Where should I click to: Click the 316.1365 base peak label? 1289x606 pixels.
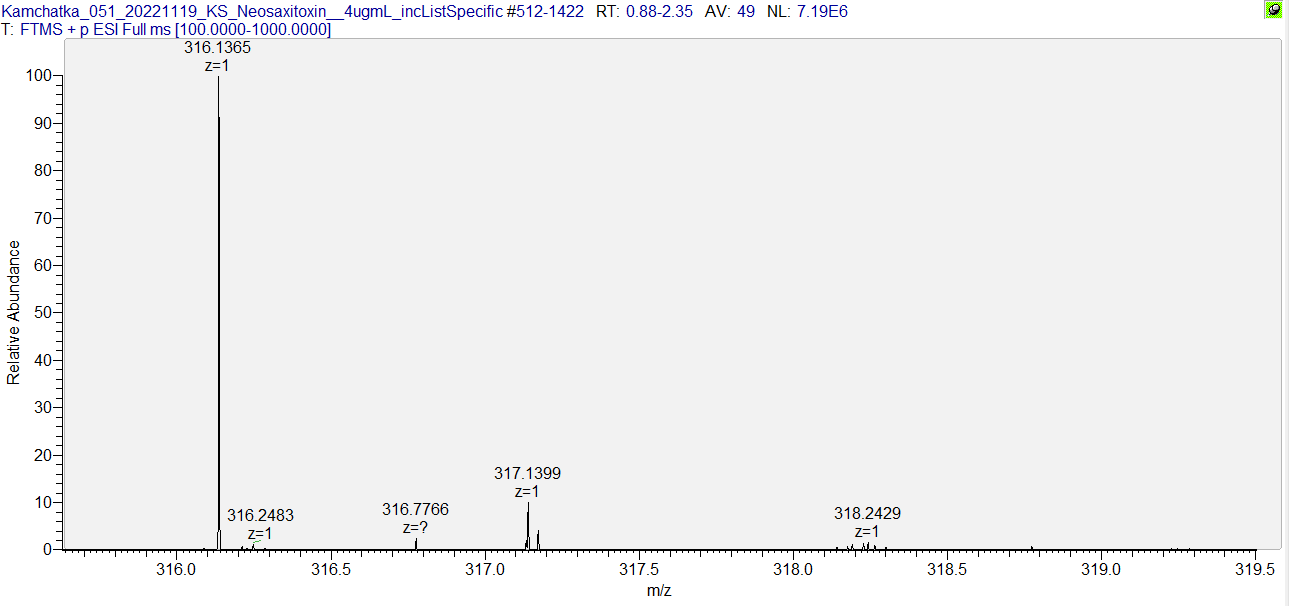[x=217, y=47]
